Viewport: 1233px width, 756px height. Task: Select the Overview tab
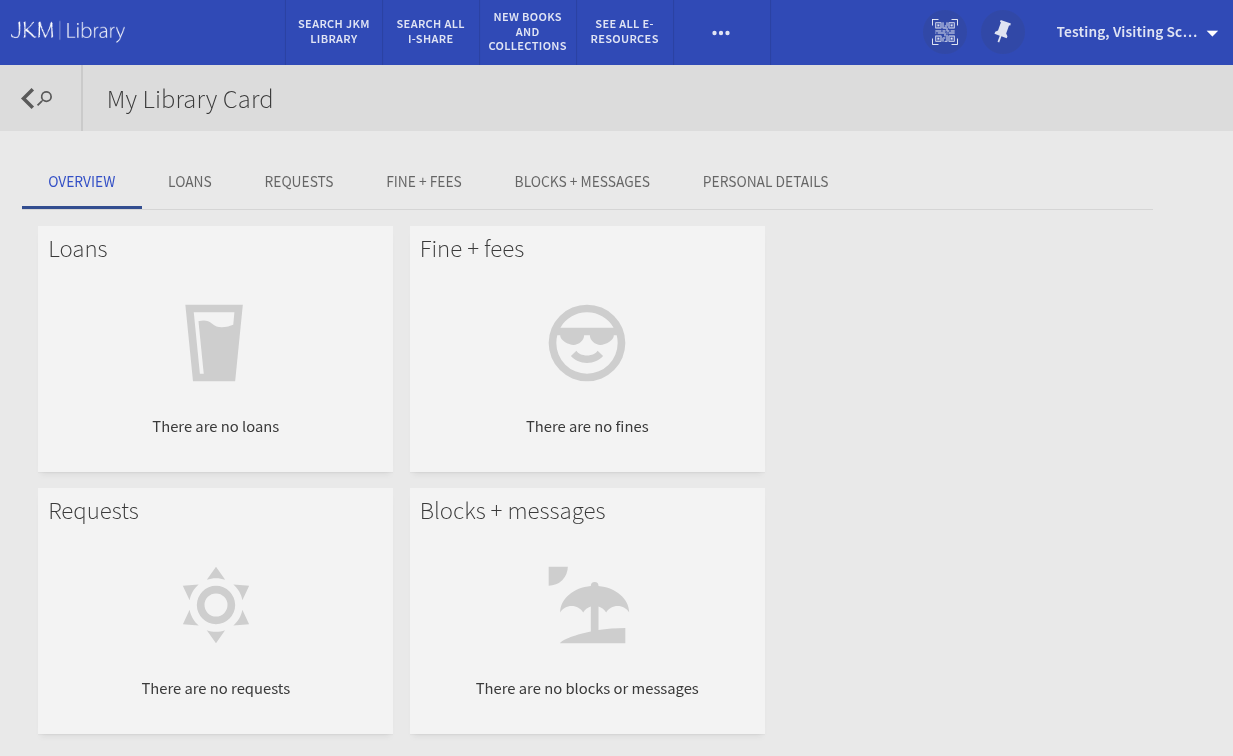tap(82, 182)
